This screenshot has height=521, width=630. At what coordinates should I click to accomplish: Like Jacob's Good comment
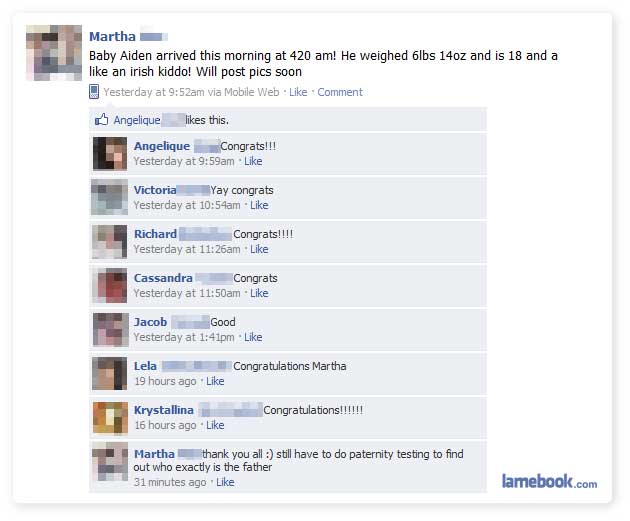tap(253, 337)
